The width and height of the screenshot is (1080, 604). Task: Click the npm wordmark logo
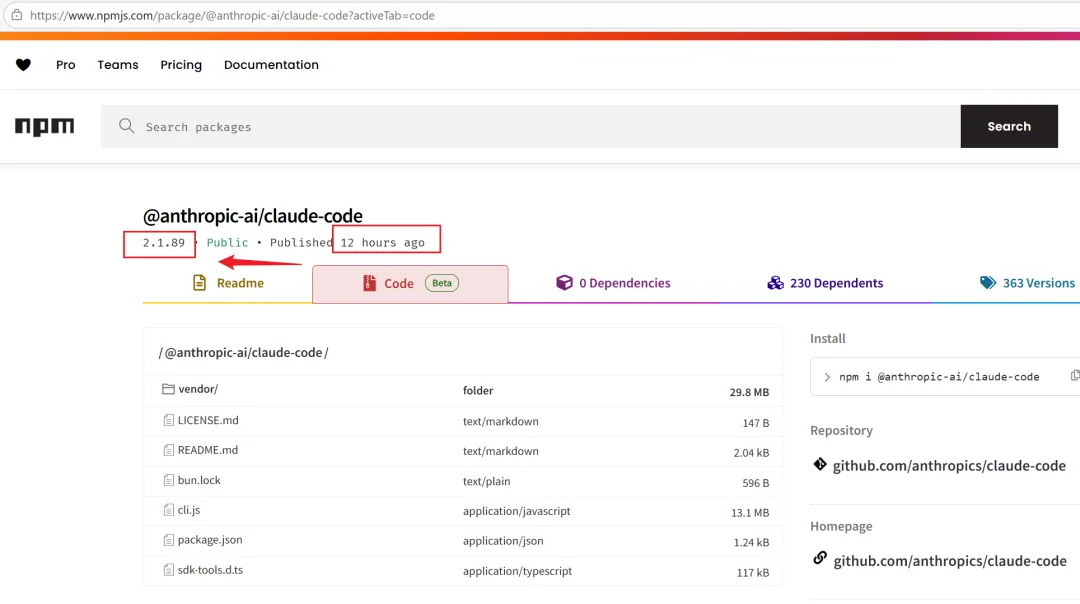coord(45,127)
